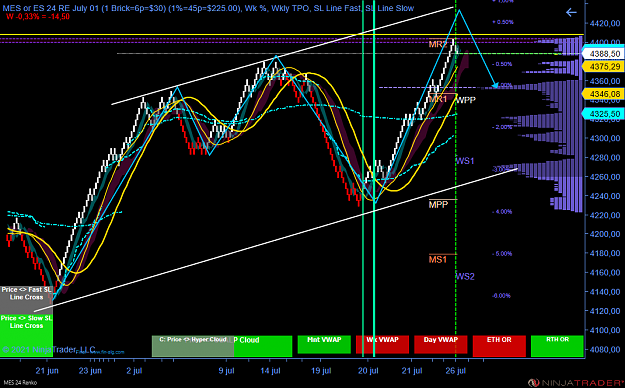Screen dimensions: 625x388
Task: Select the cyan 4325,50 price marker
Action: coord(603,114)
